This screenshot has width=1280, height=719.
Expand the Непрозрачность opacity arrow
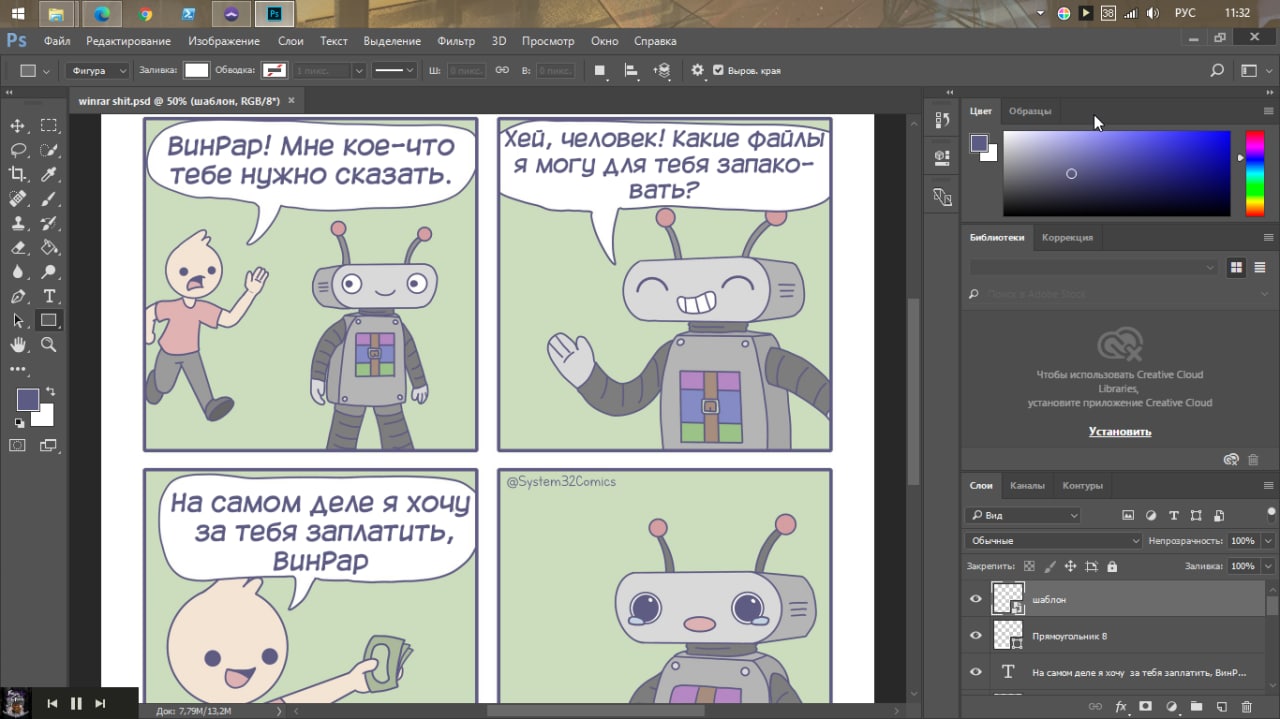pos(1268,541)
